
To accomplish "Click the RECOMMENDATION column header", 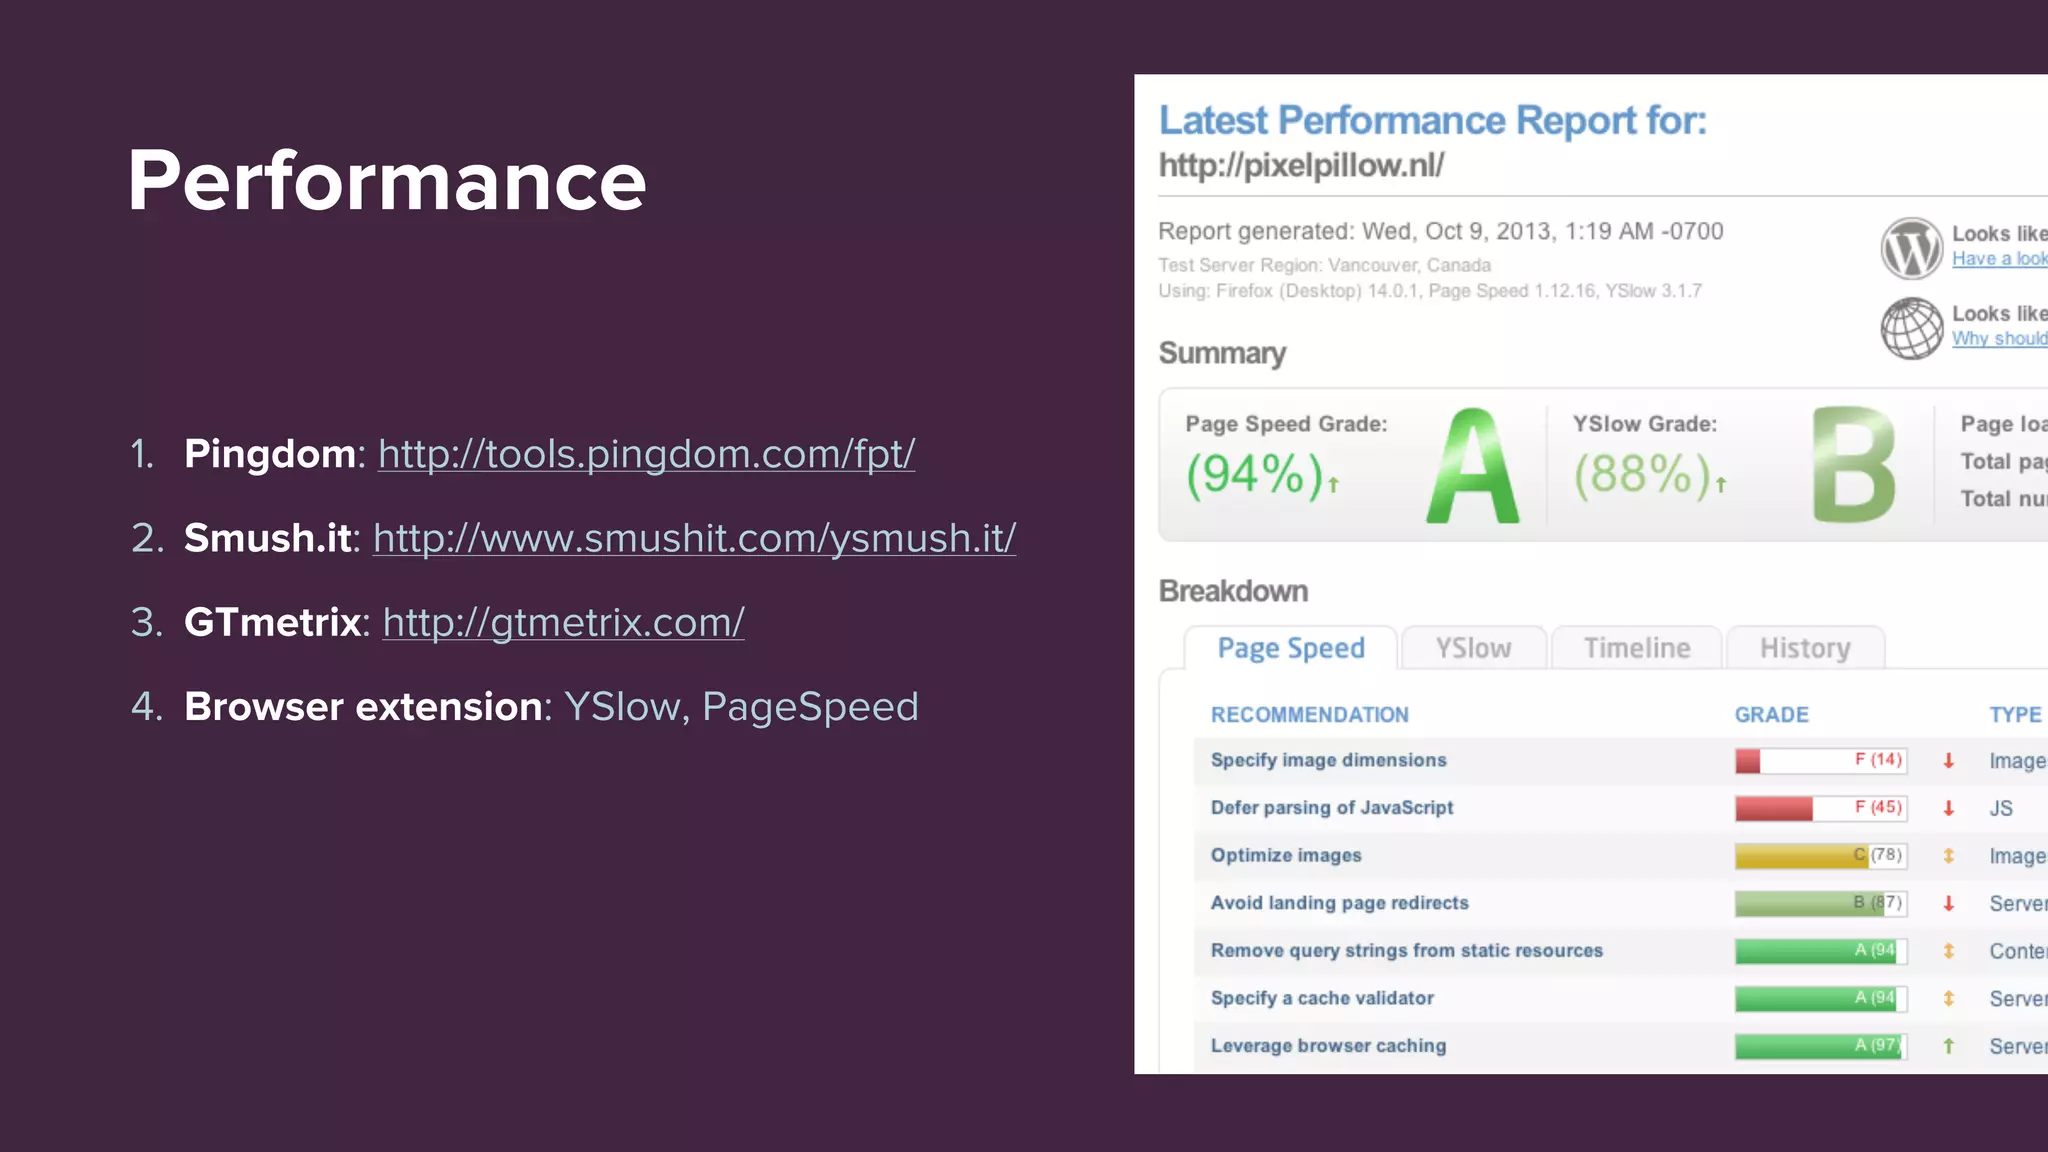I will (1309, 715).
